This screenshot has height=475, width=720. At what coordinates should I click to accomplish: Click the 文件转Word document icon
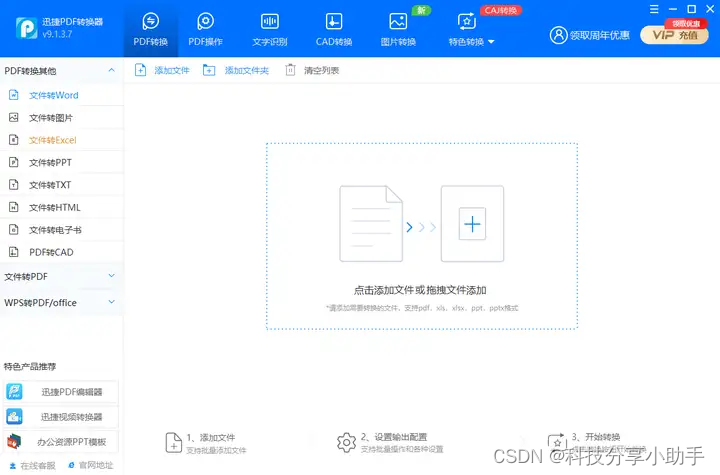[x=14, y=95]
